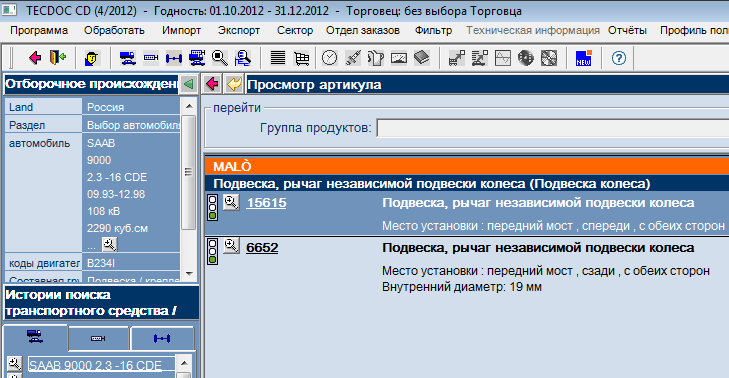Open article number 15615 link
729x378 pixels.
tap(266, 203)
